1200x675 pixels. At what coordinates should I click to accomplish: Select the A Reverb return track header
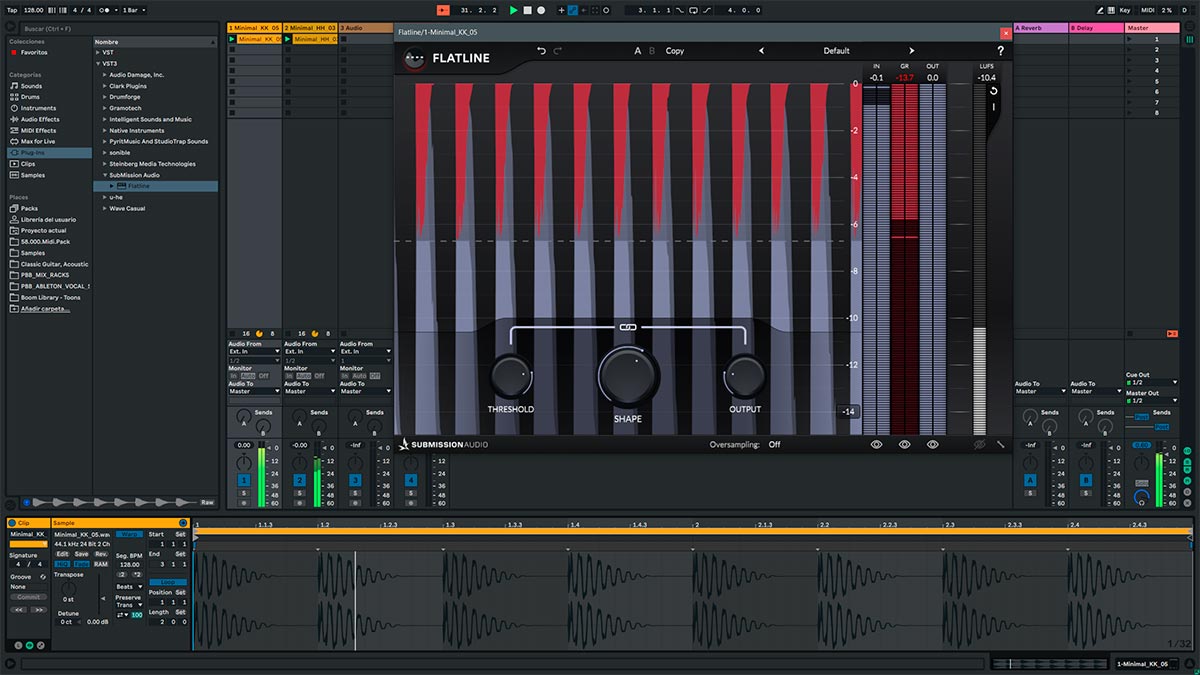point(1040,28)
